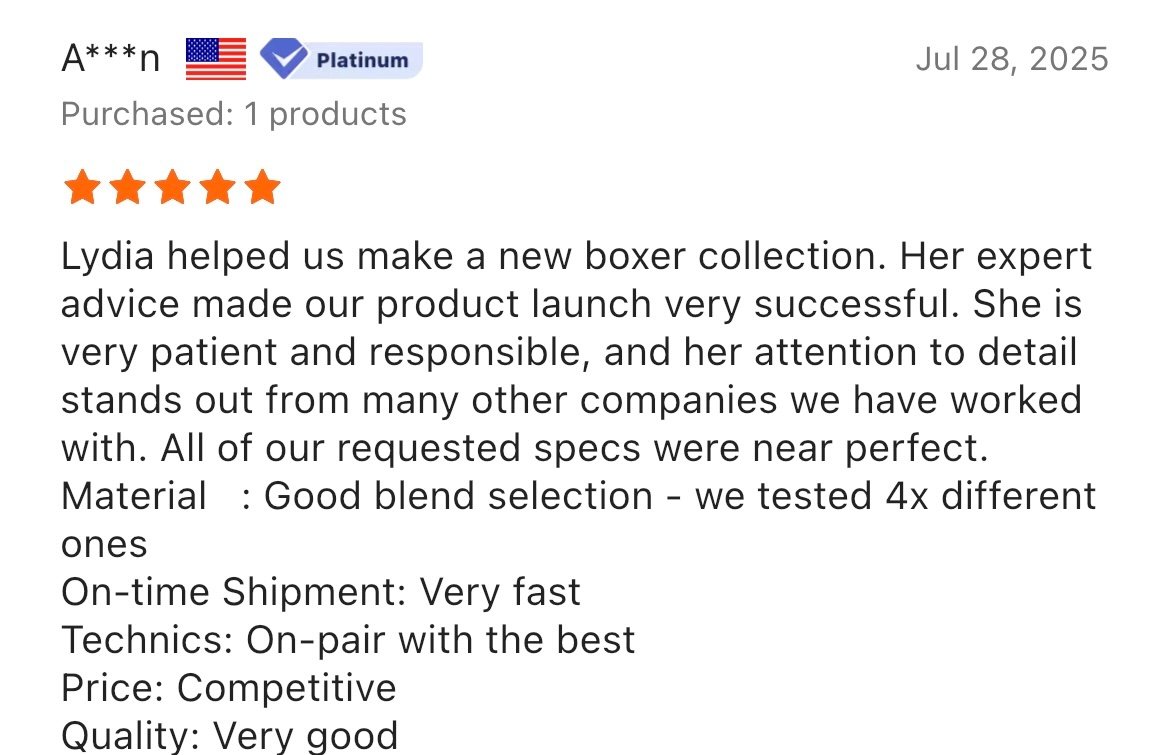Screen dimensions: 1170x755
Task: Select the second orange rating star
Action: [x=126, y=187]
